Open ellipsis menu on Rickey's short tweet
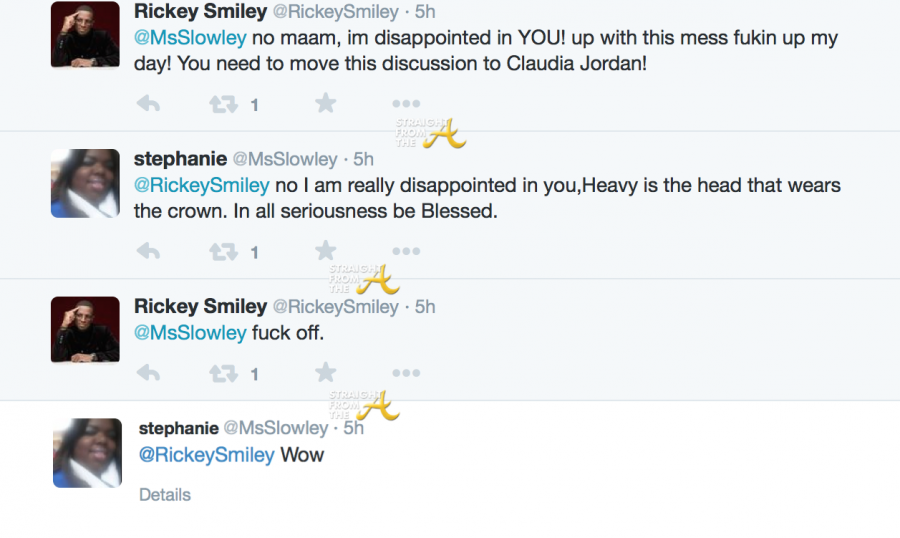Screen dimensions: 900x538 point(405,374)
